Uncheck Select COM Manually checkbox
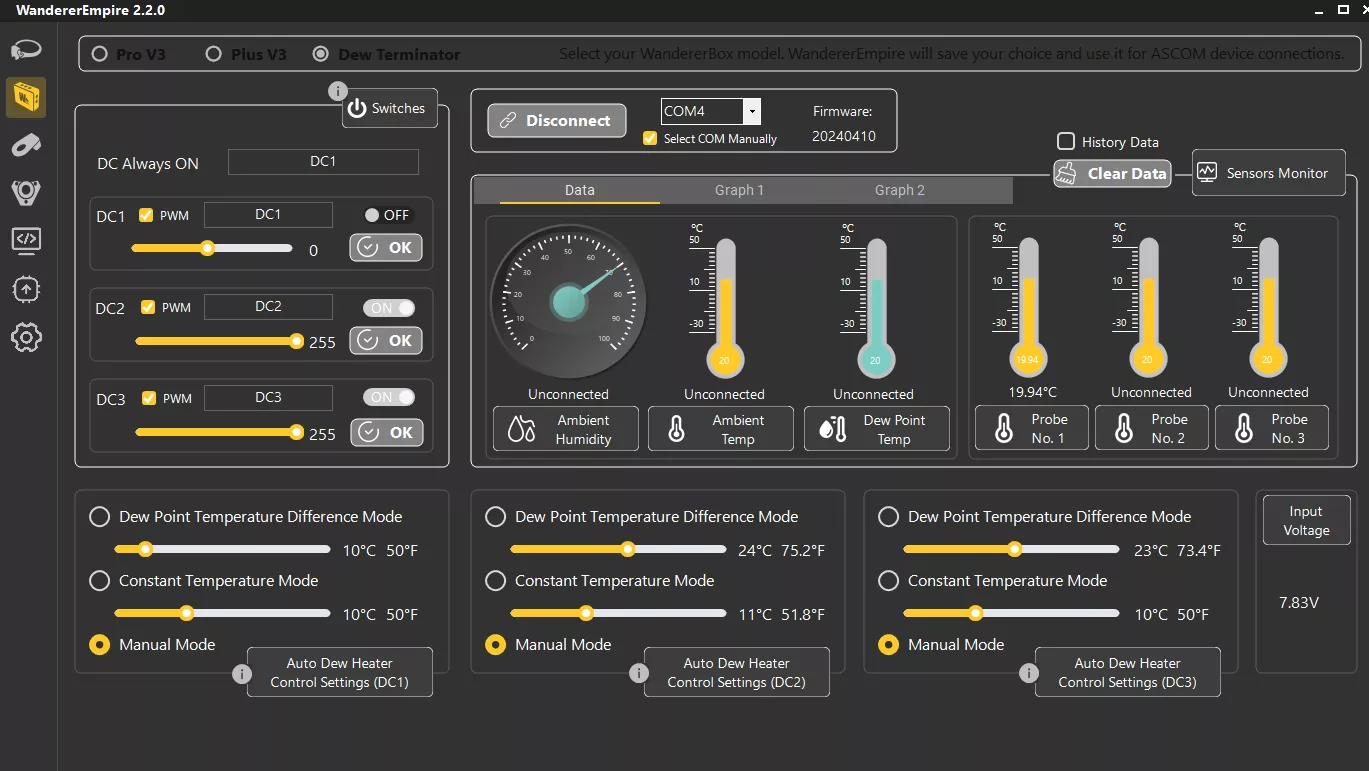 click(x=650, y=139)
